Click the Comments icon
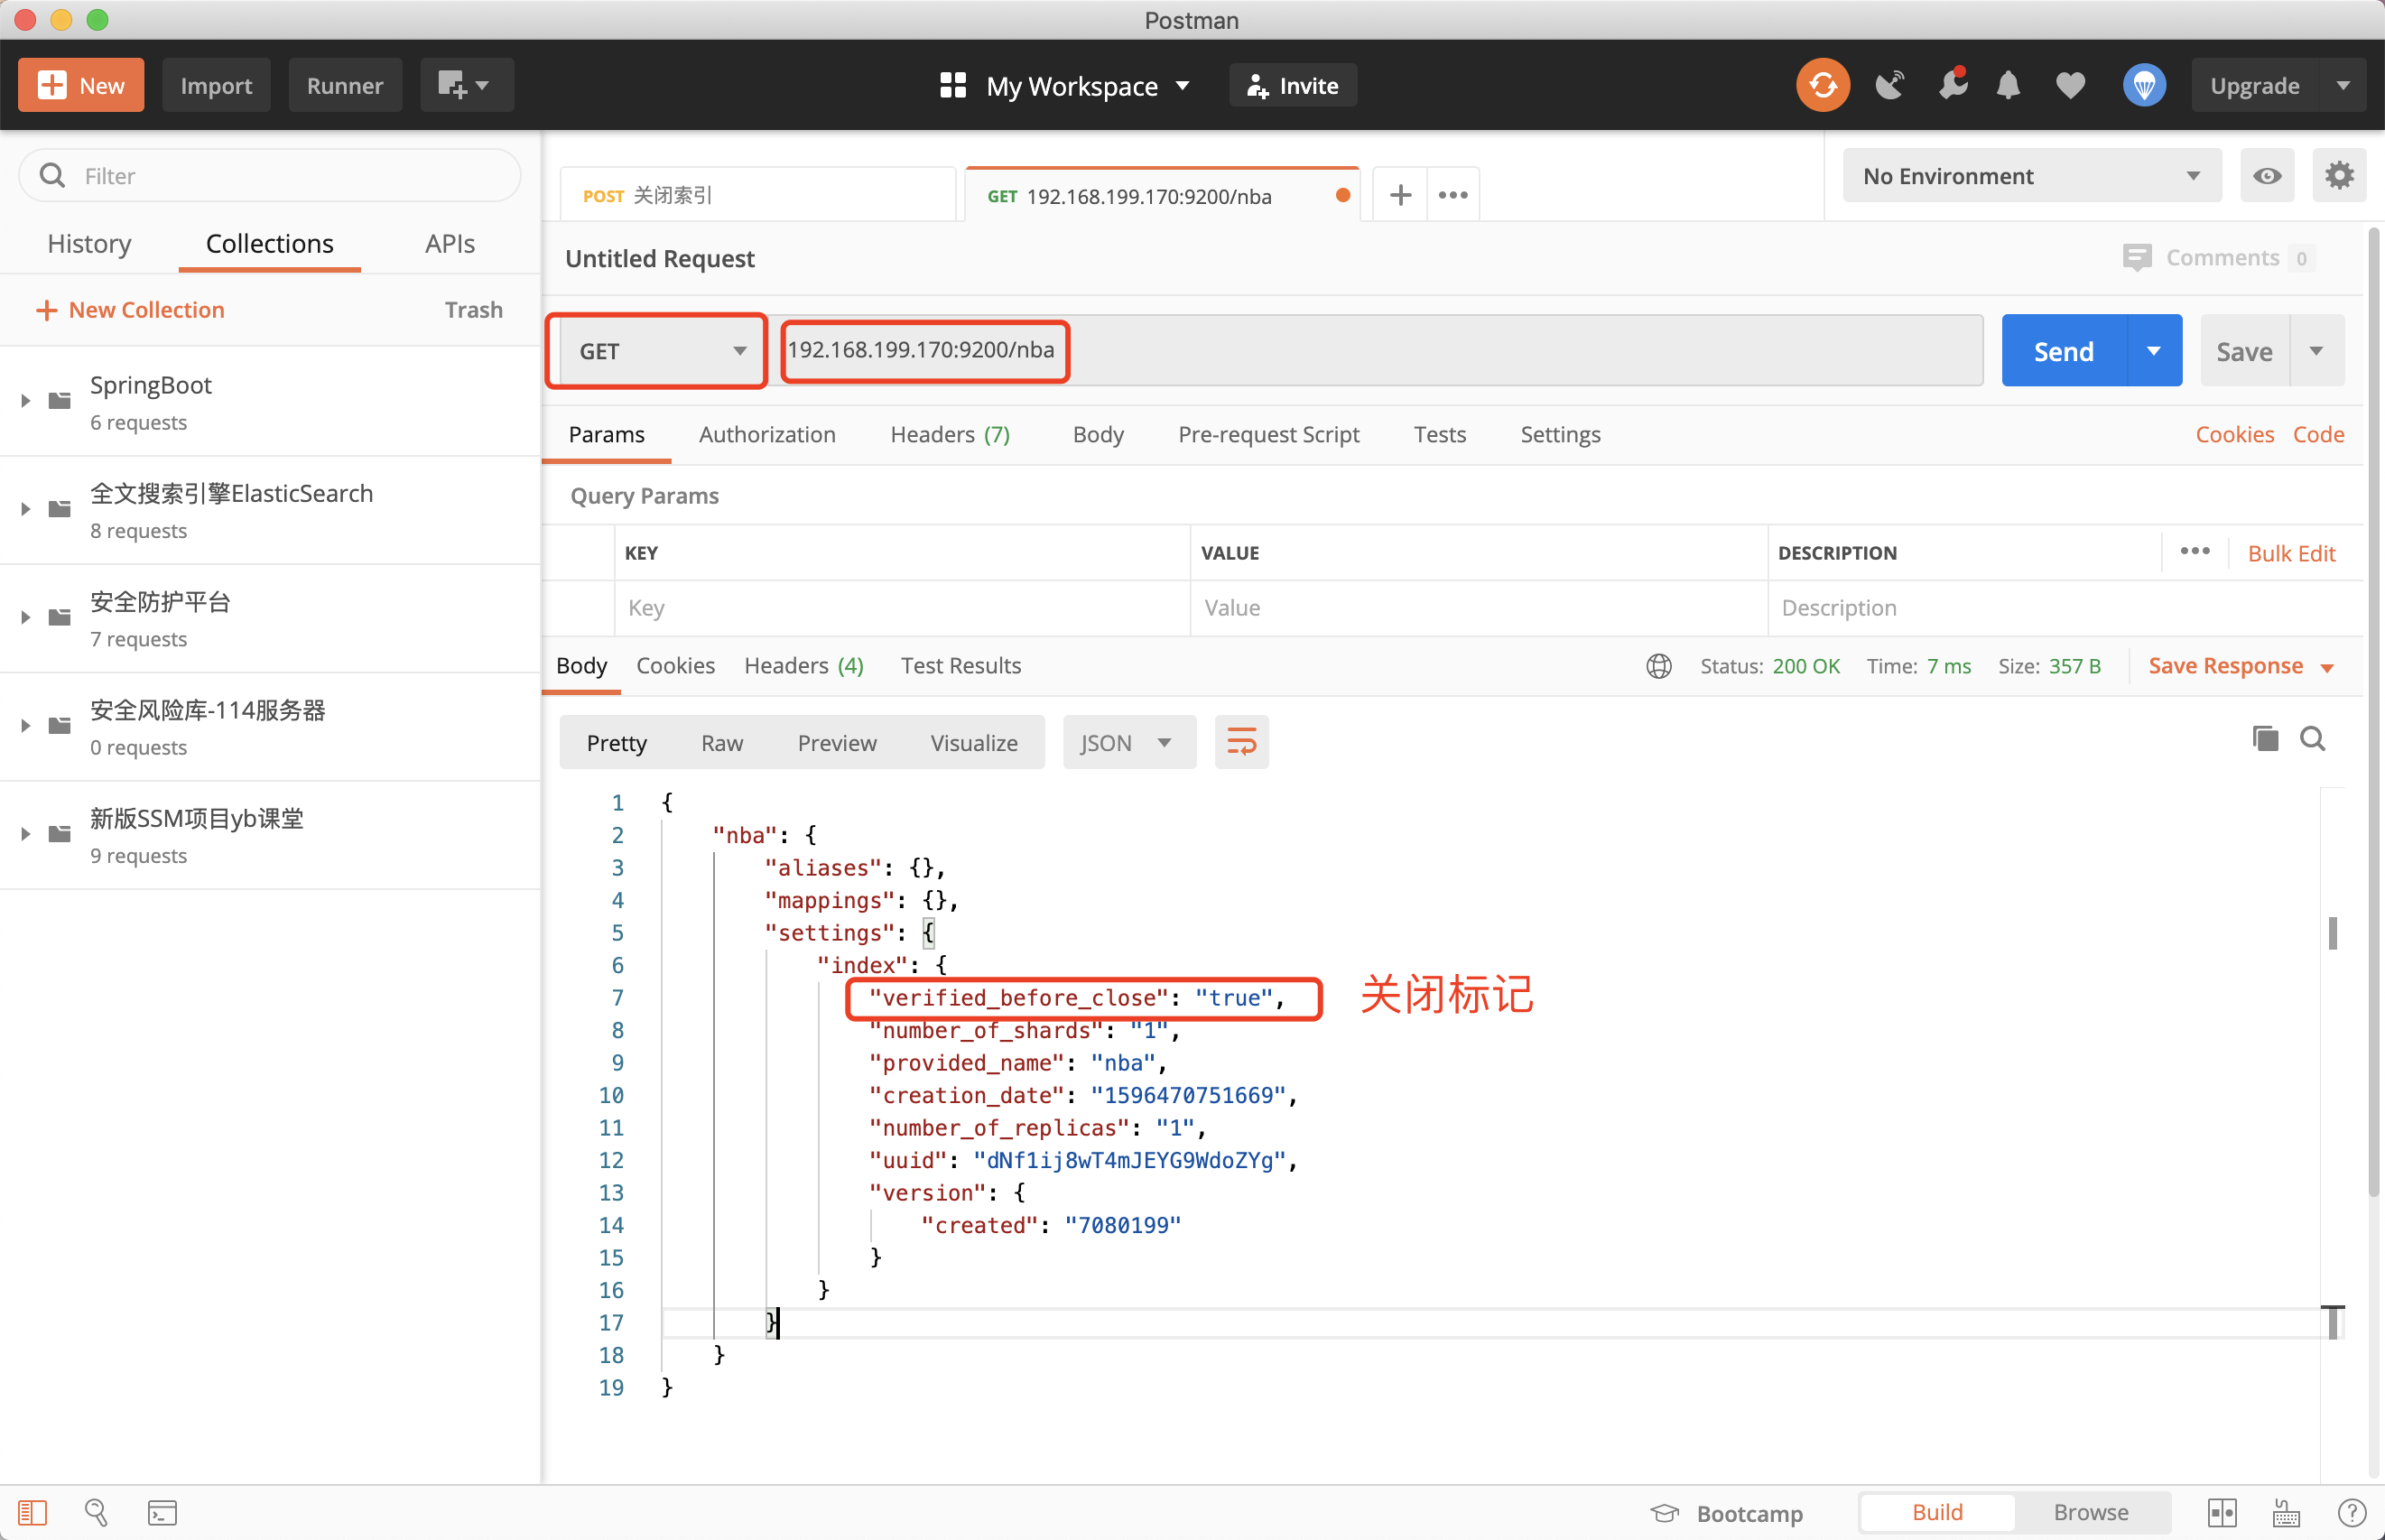The height and width of the screenshot is (1540, 2385). (2136, 257)
